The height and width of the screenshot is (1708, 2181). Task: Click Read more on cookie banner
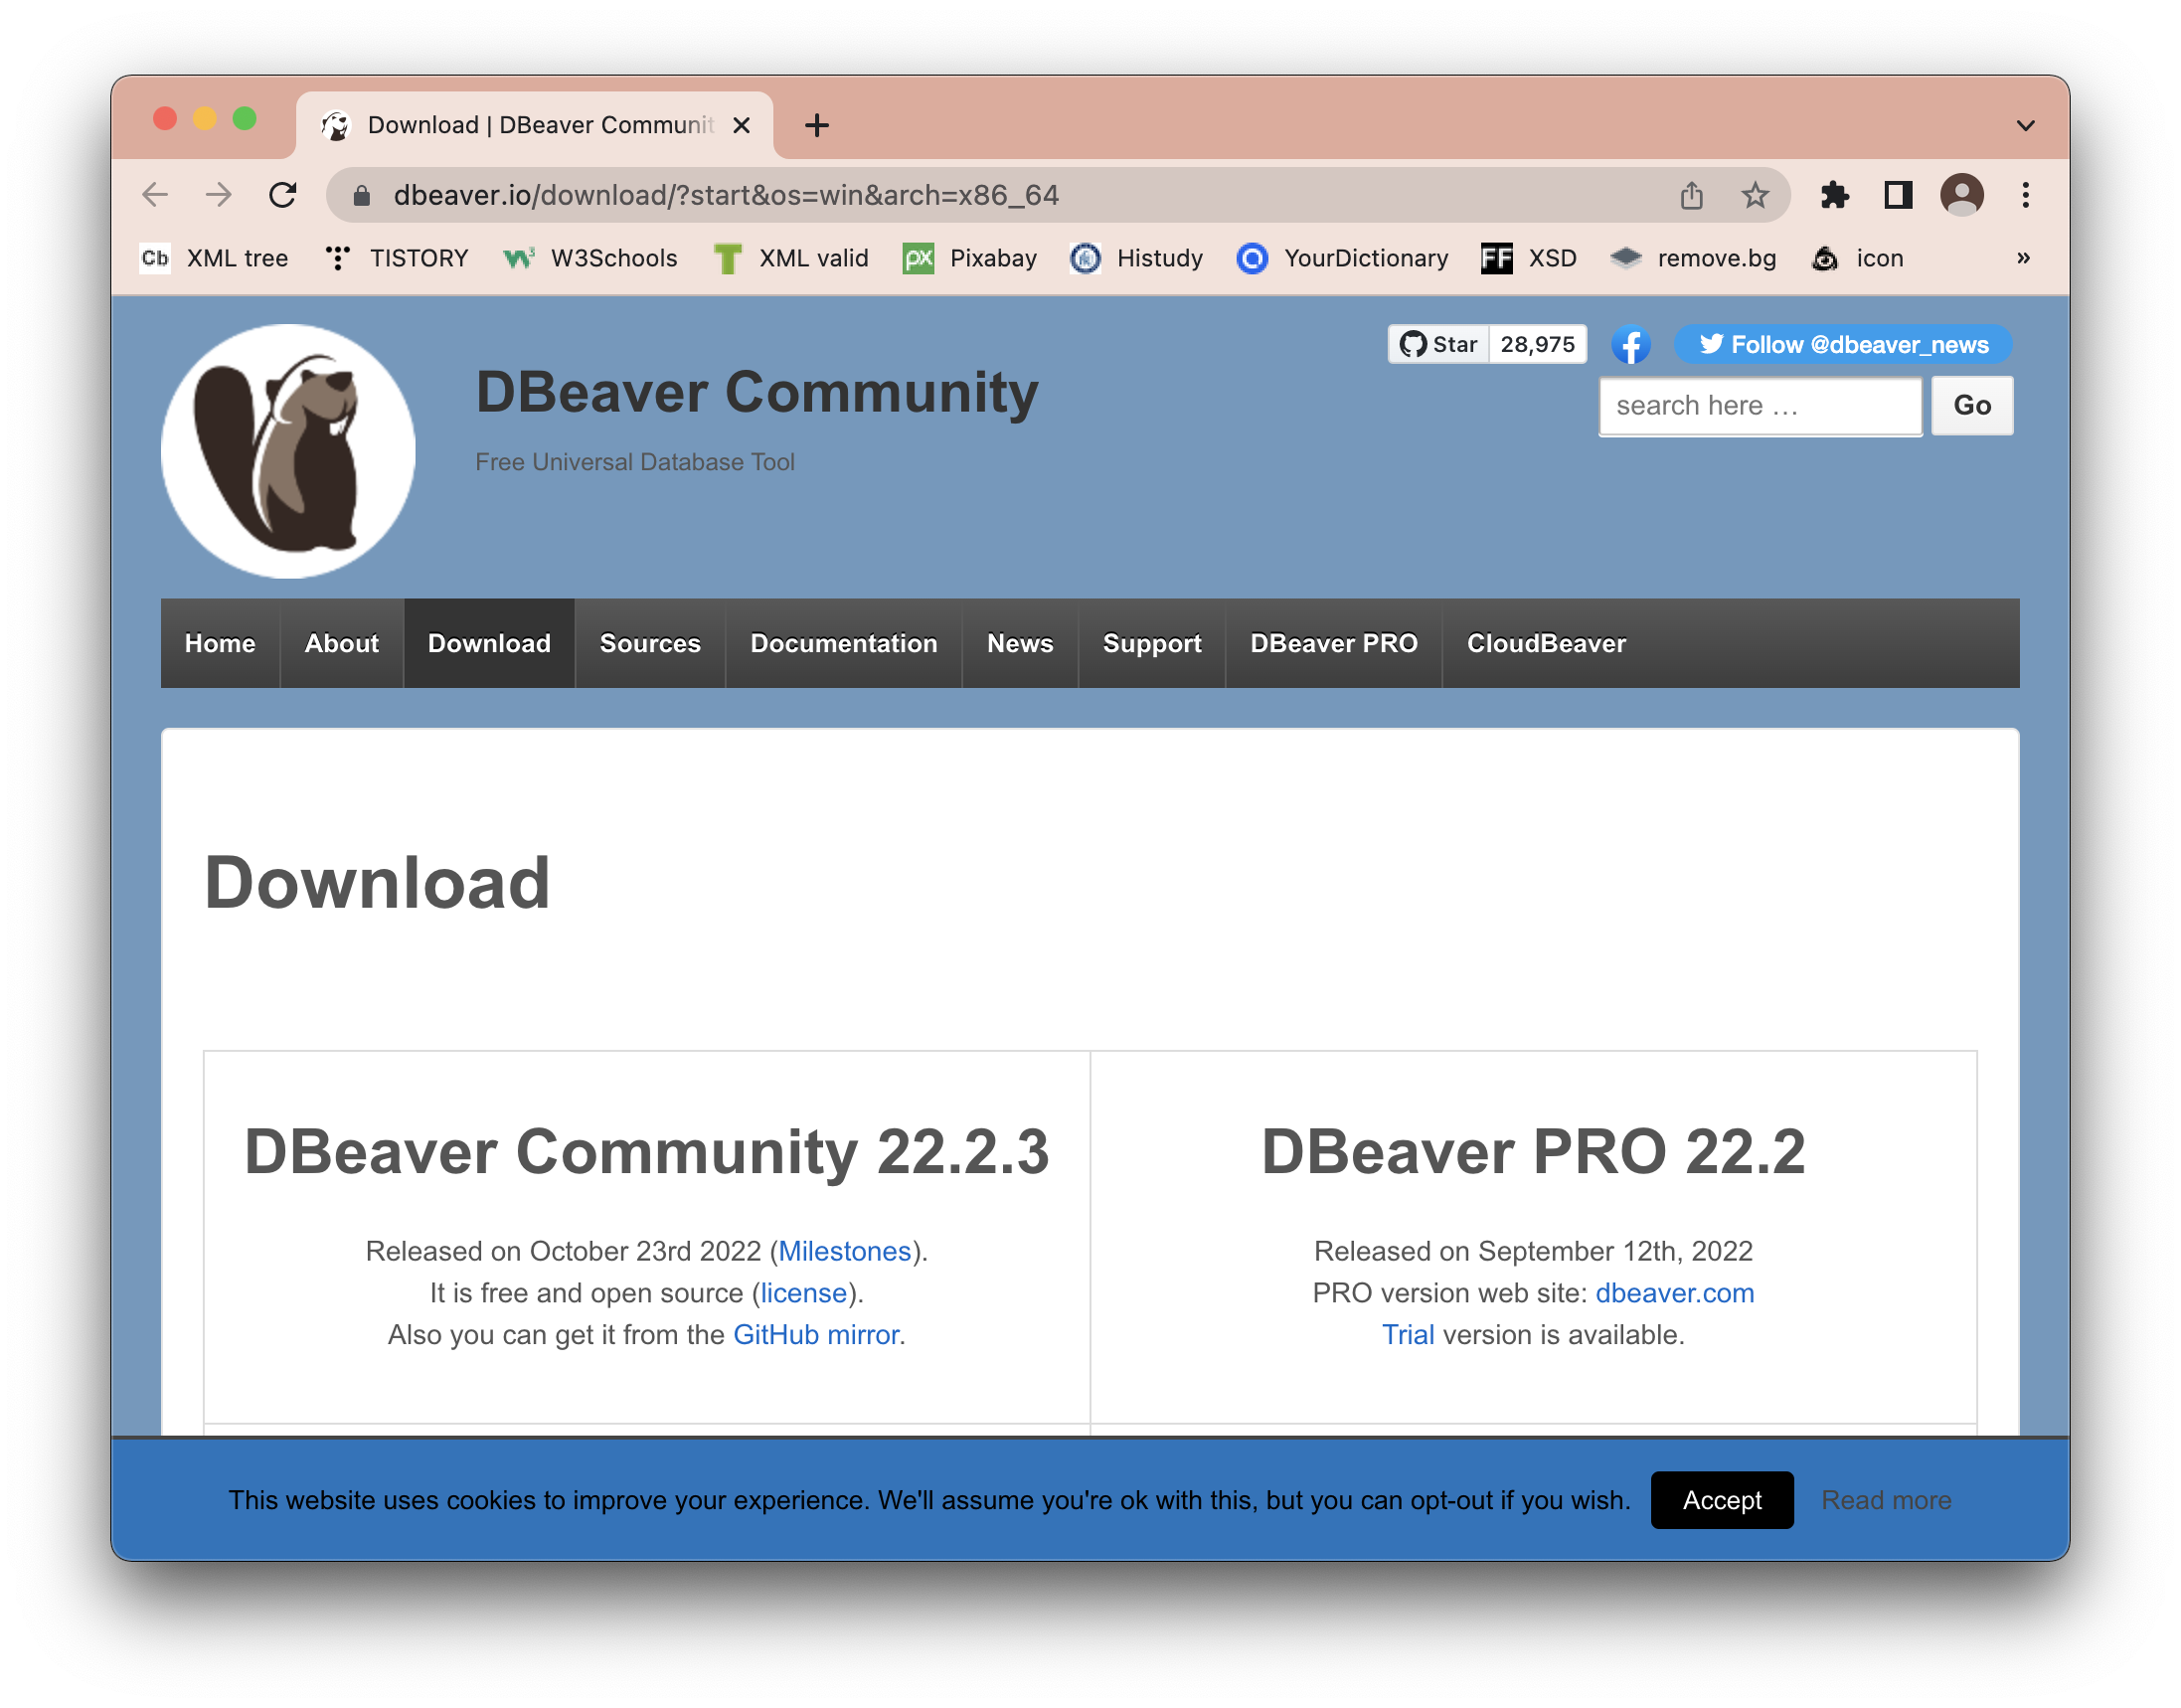pyautogui.click(x=1886, y=1500)
